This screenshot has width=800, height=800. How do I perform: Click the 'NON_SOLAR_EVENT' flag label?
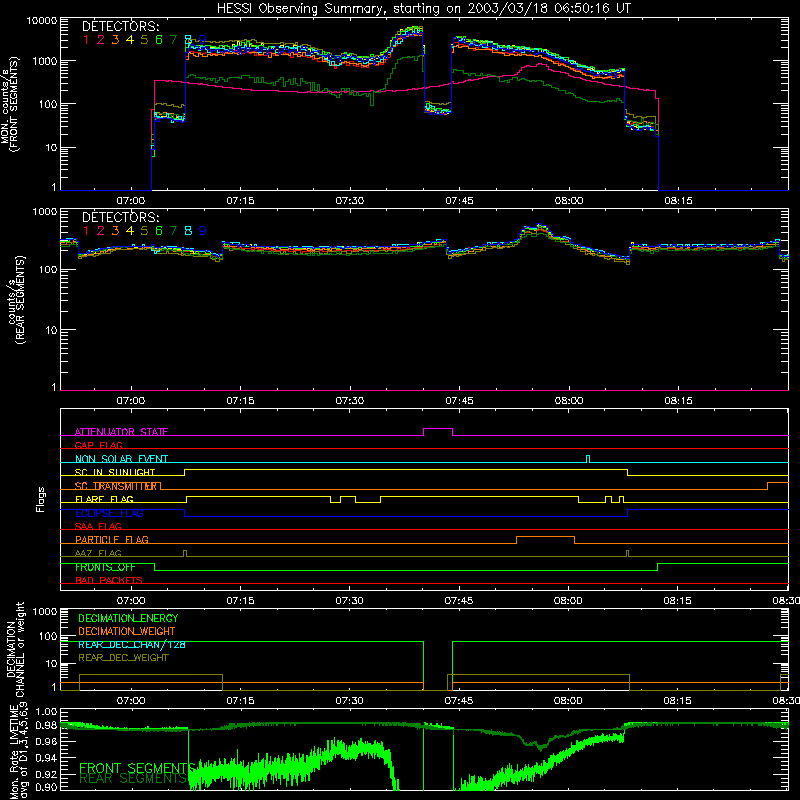coord(121,459)
